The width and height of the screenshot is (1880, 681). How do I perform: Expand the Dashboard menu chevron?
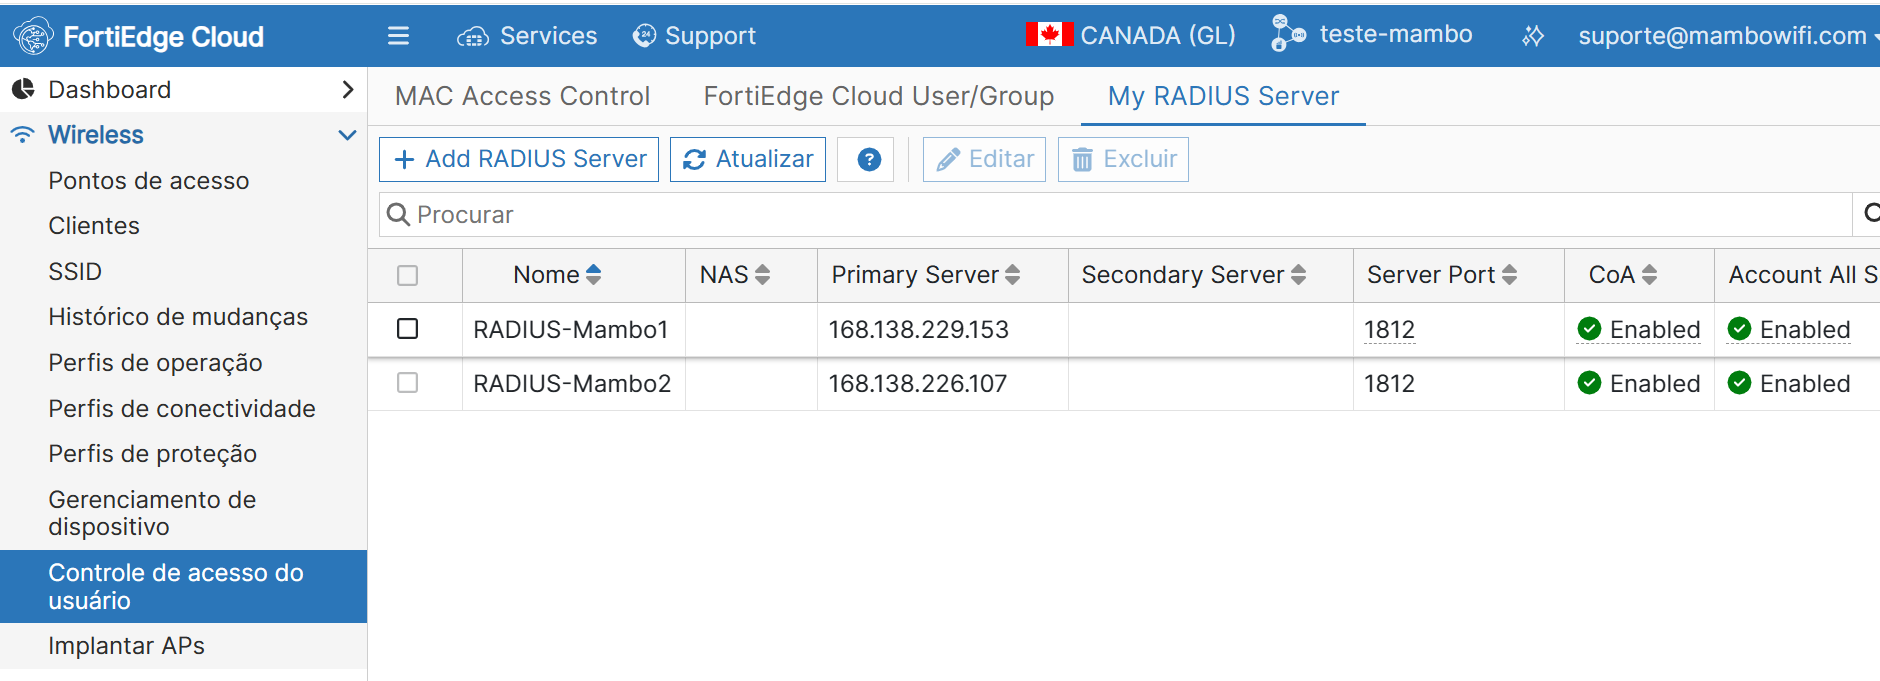coord(347,90)
